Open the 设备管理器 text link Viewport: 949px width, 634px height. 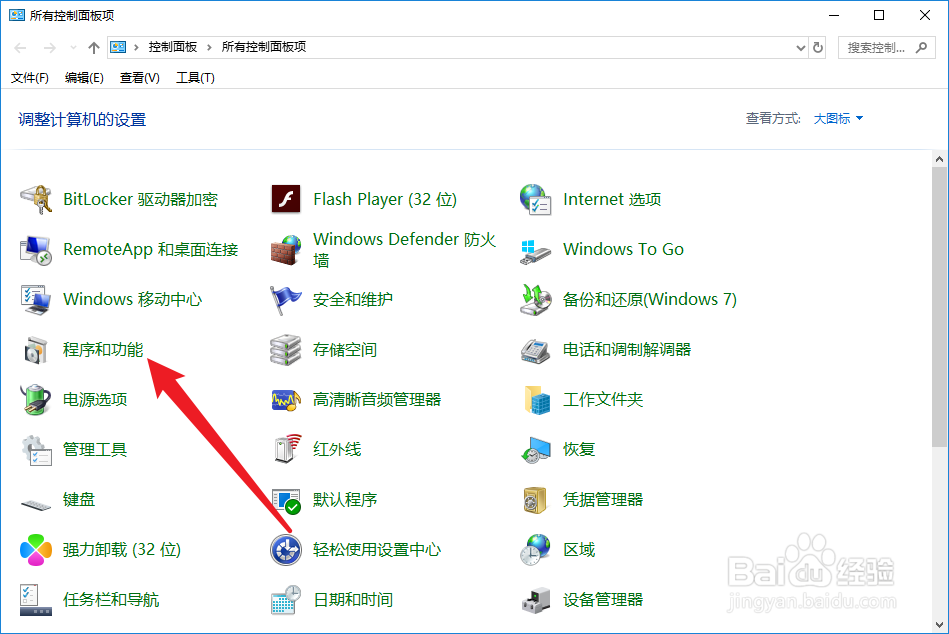(603, 600)
